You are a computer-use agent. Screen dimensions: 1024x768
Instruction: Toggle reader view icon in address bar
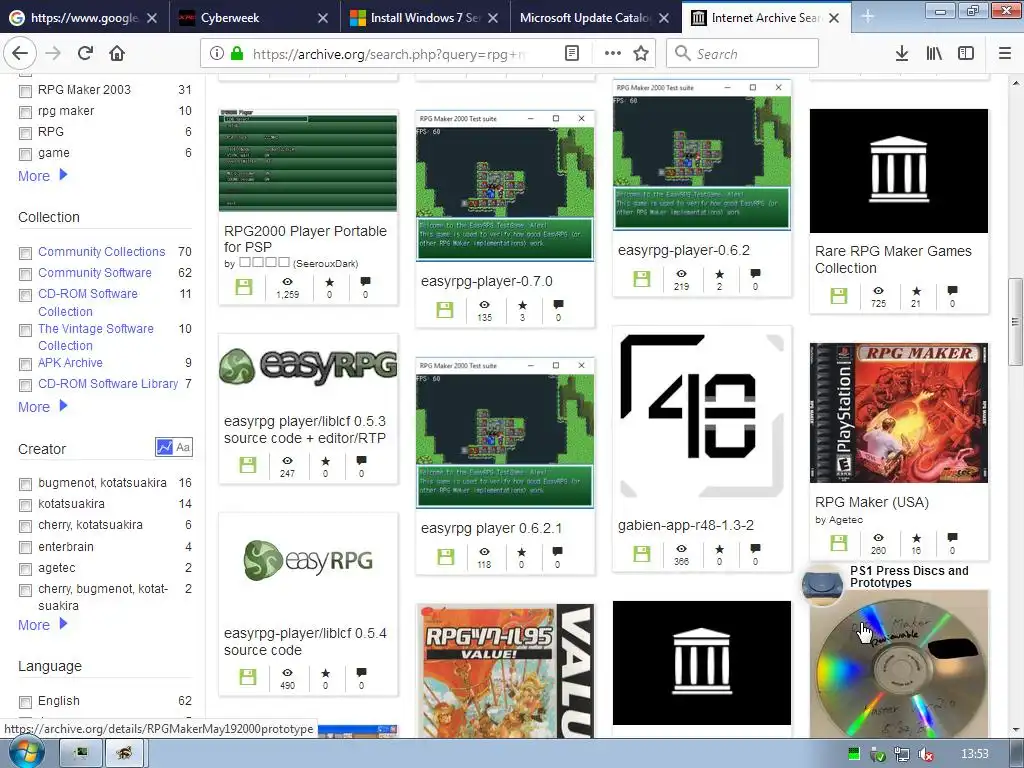tap(572, 54)
